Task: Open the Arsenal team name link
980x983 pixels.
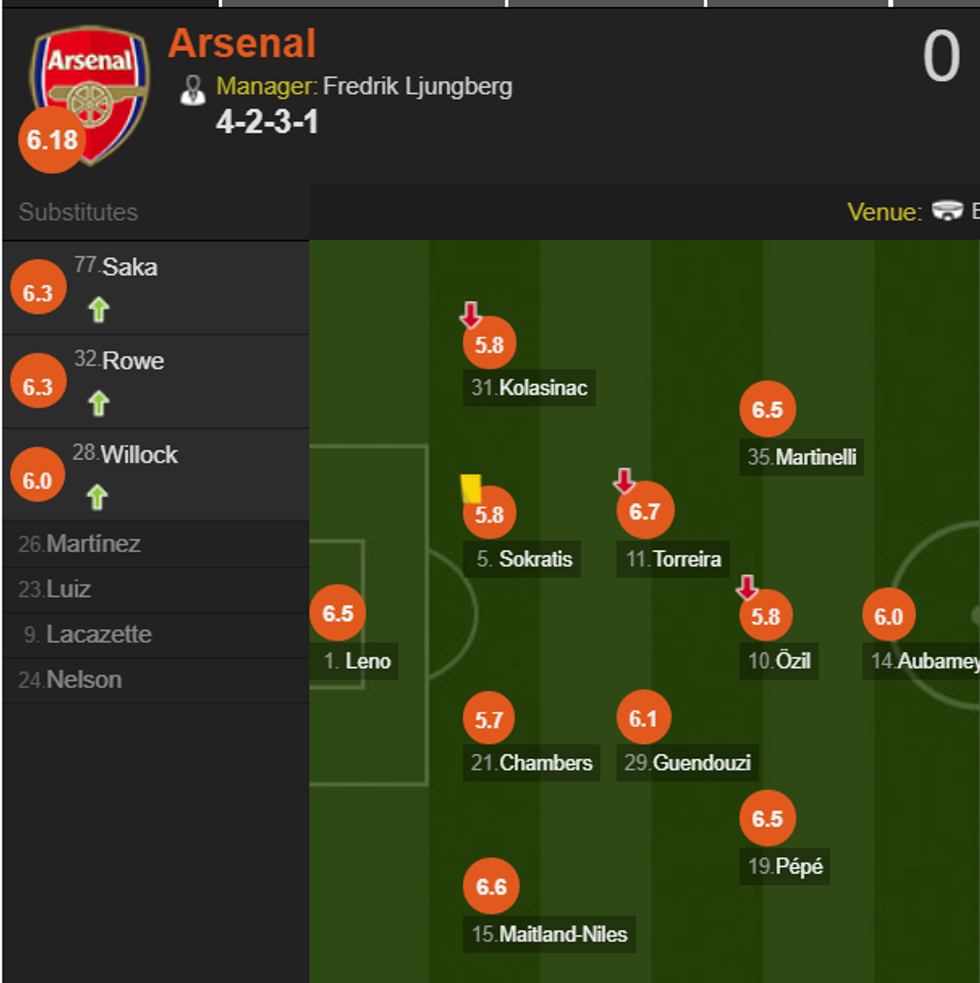Action: click(x=242, y=44)
